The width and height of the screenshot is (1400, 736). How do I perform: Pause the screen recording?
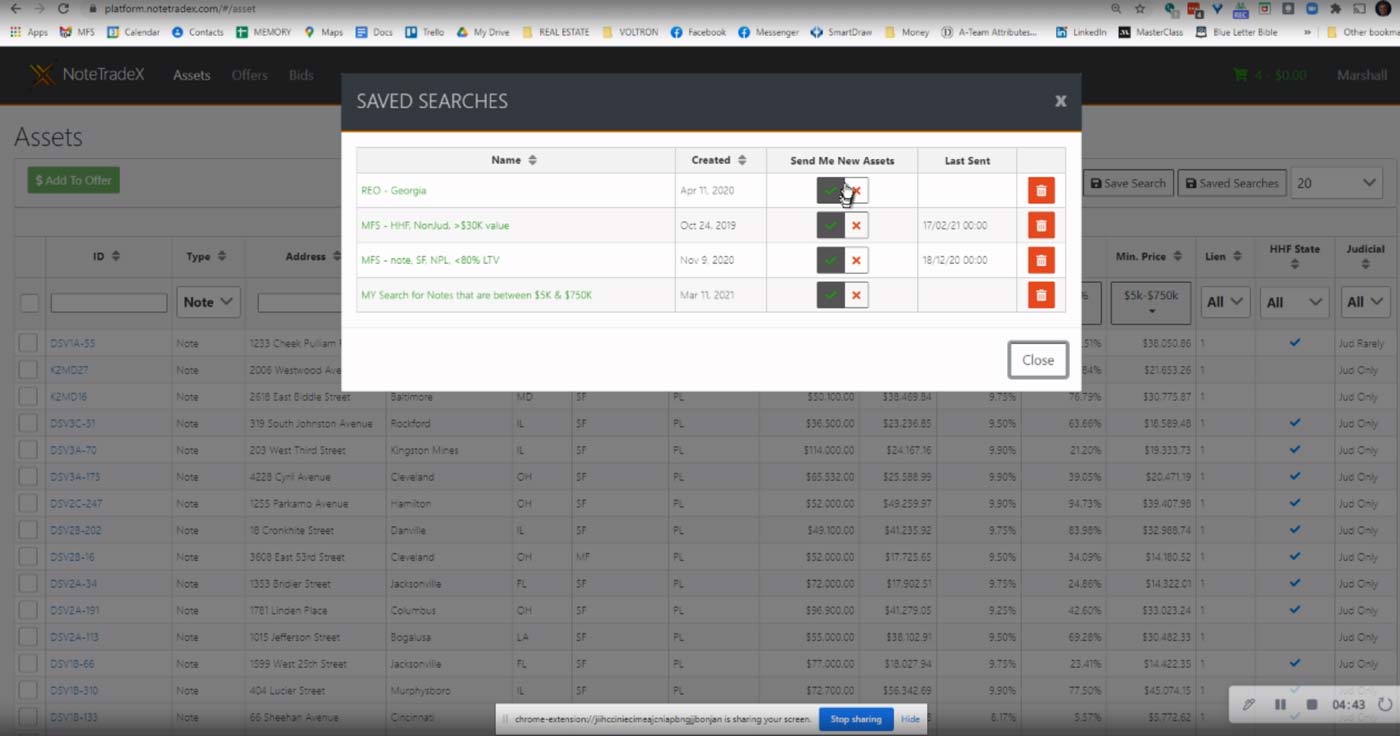coord(1280,704)
